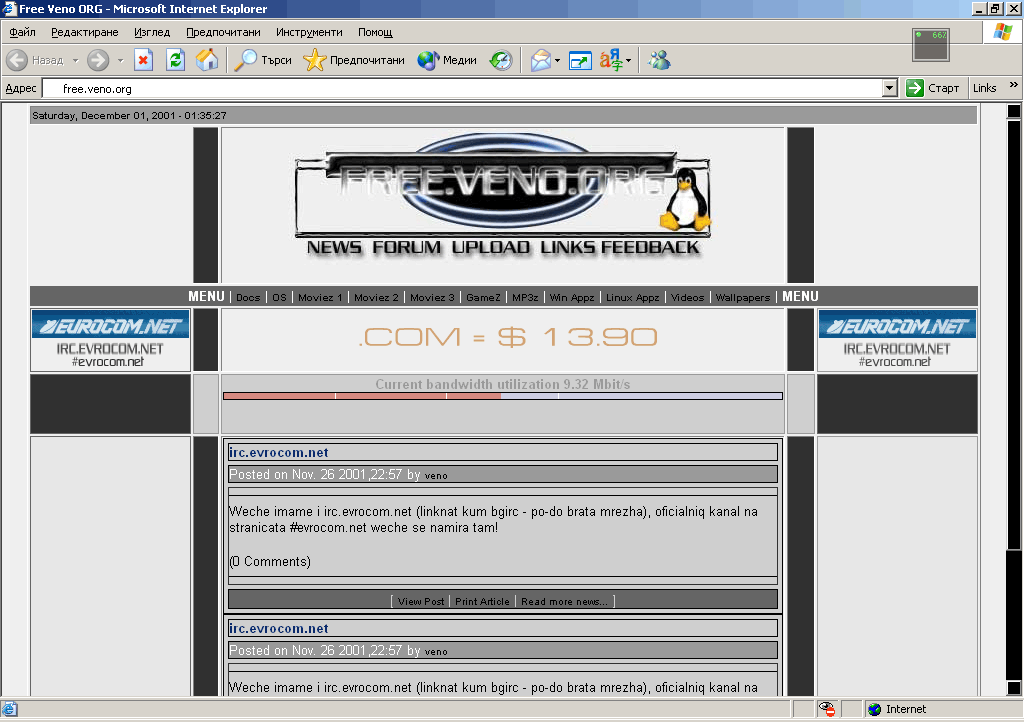Click the Mail envelope toolbar icon

[x=541, y=60]
